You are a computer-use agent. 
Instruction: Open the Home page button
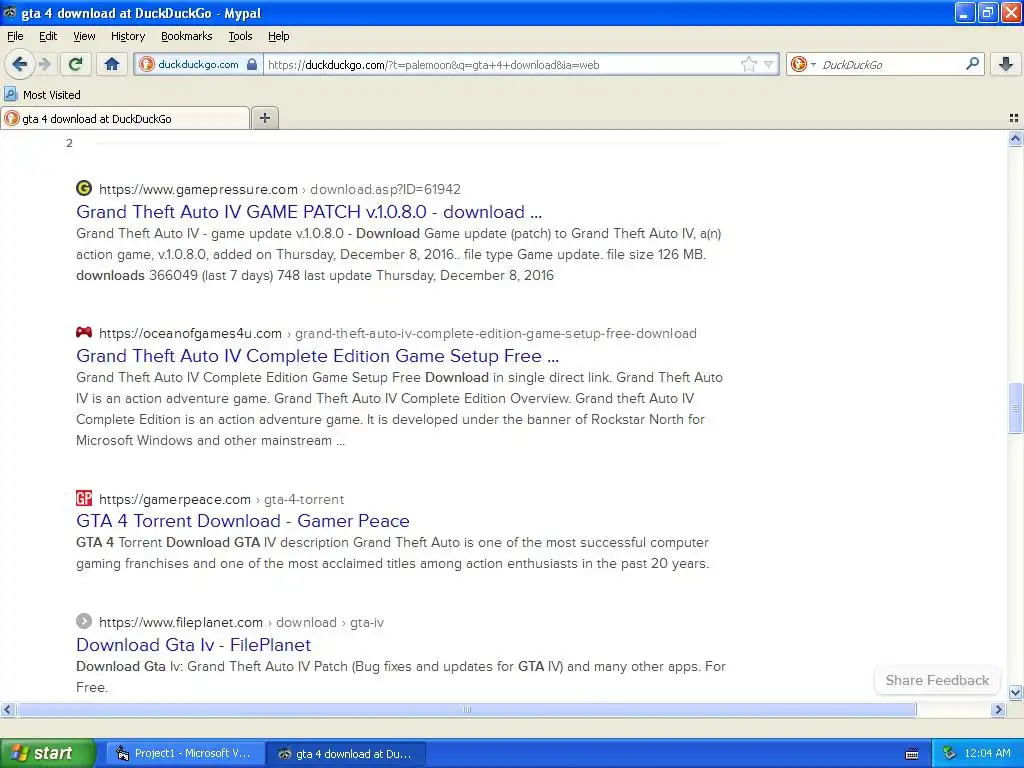(112, 64)
